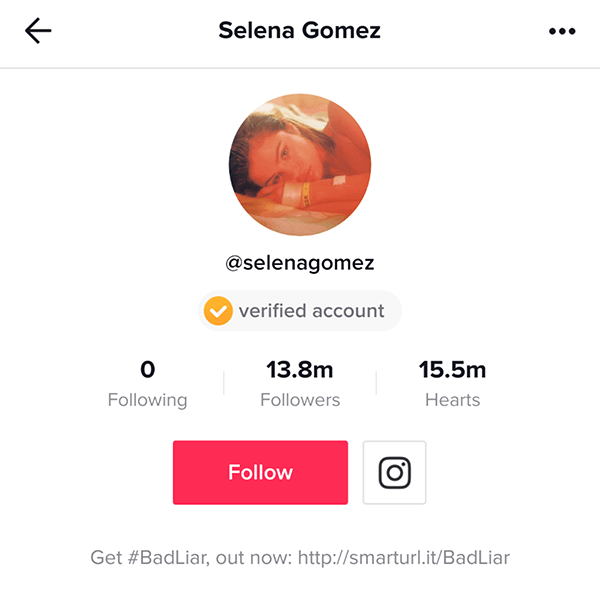
Task: Click the @selenagomez username text
Action: 300,264
